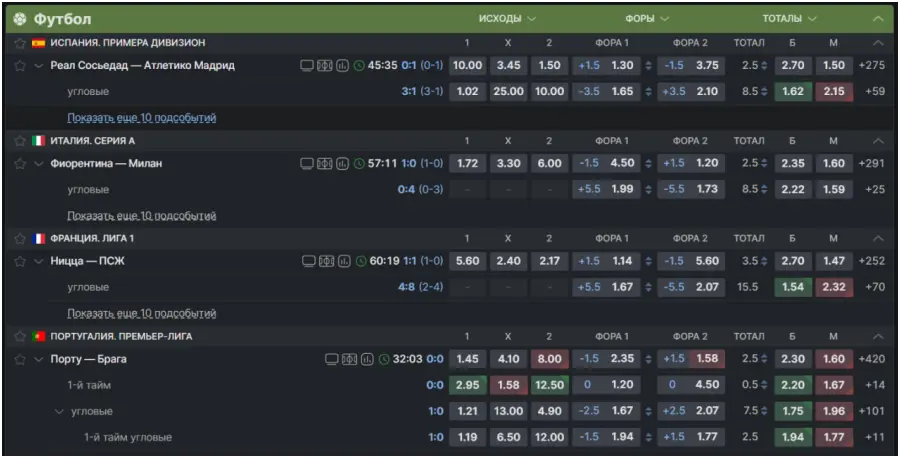Change total line 2.5 for Реал Сосьедад
The height and width of the screenshot is (458, 900).
pyautogui.click(x=764, y=65)
